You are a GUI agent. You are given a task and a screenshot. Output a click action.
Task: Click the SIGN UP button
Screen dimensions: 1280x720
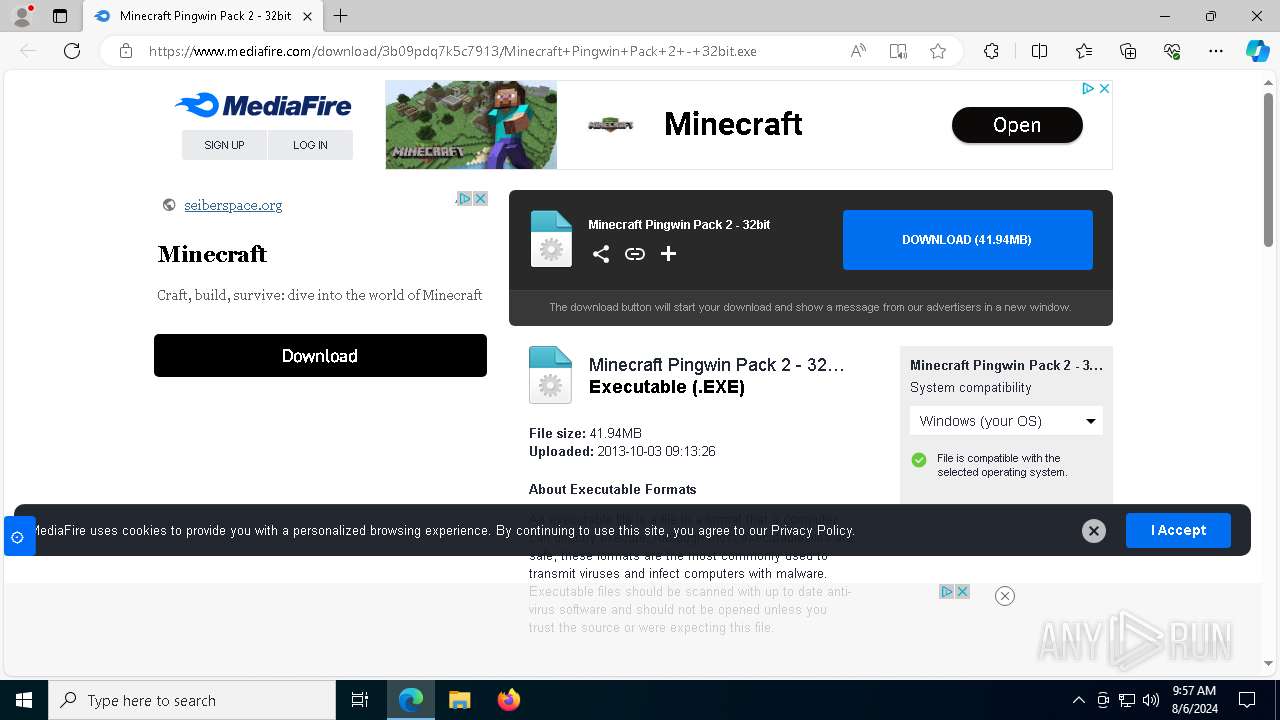click(224, 145)
